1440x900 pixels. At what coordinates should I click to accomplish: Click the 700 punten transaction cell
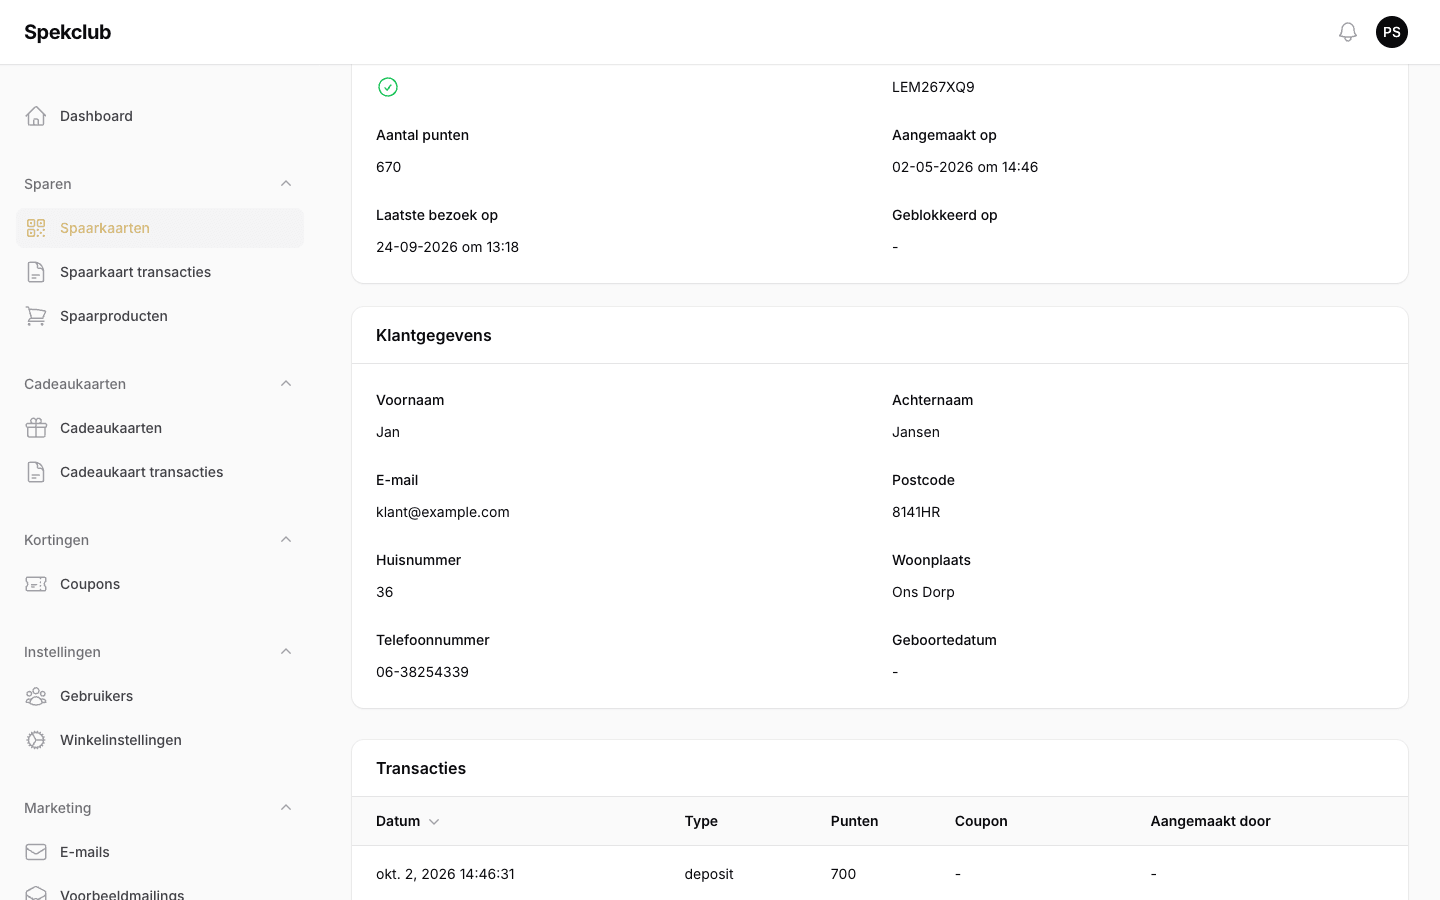tap(843, 874)
